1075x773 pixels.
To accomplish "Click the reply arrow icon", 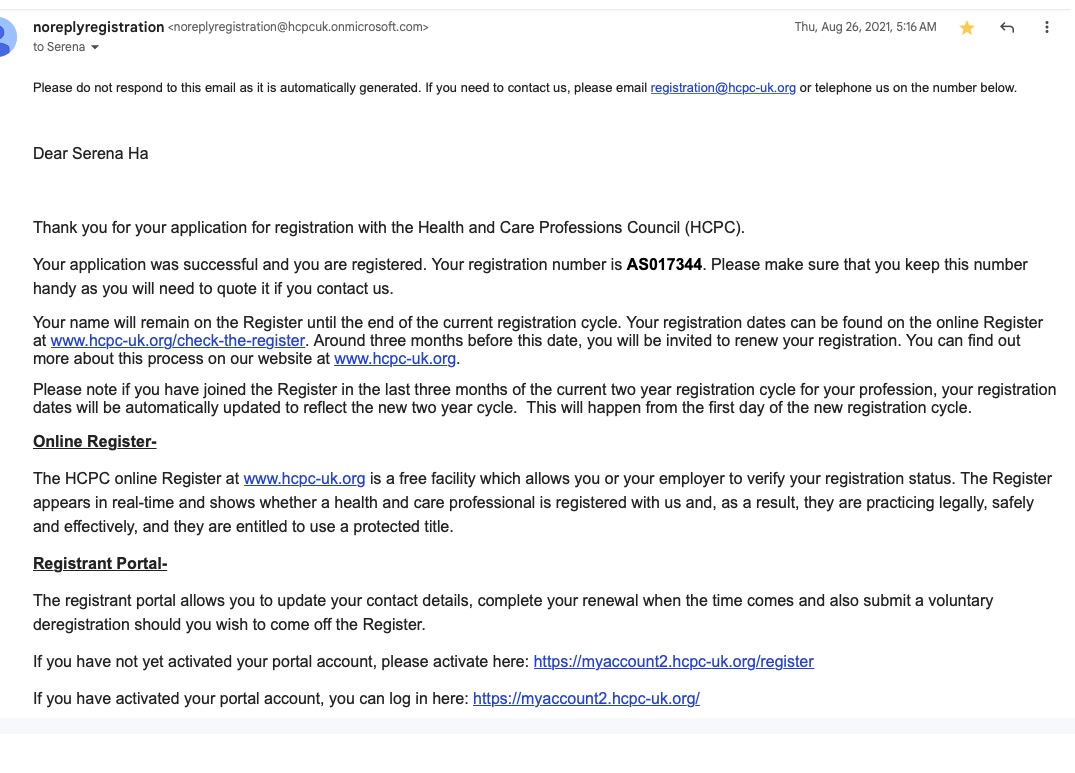I will click(x=1007, y=28).
